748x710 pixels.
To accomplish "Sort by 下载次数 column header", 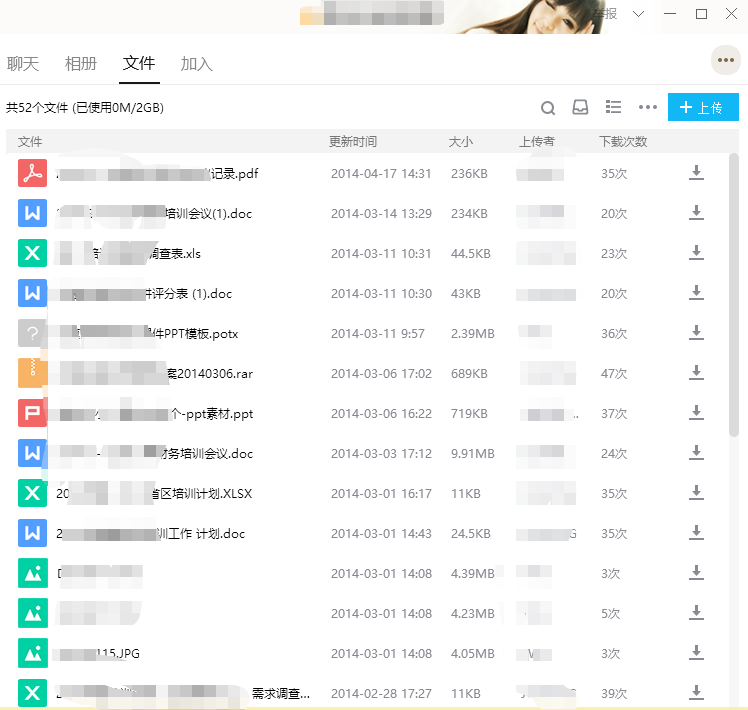I will (623, 142).
